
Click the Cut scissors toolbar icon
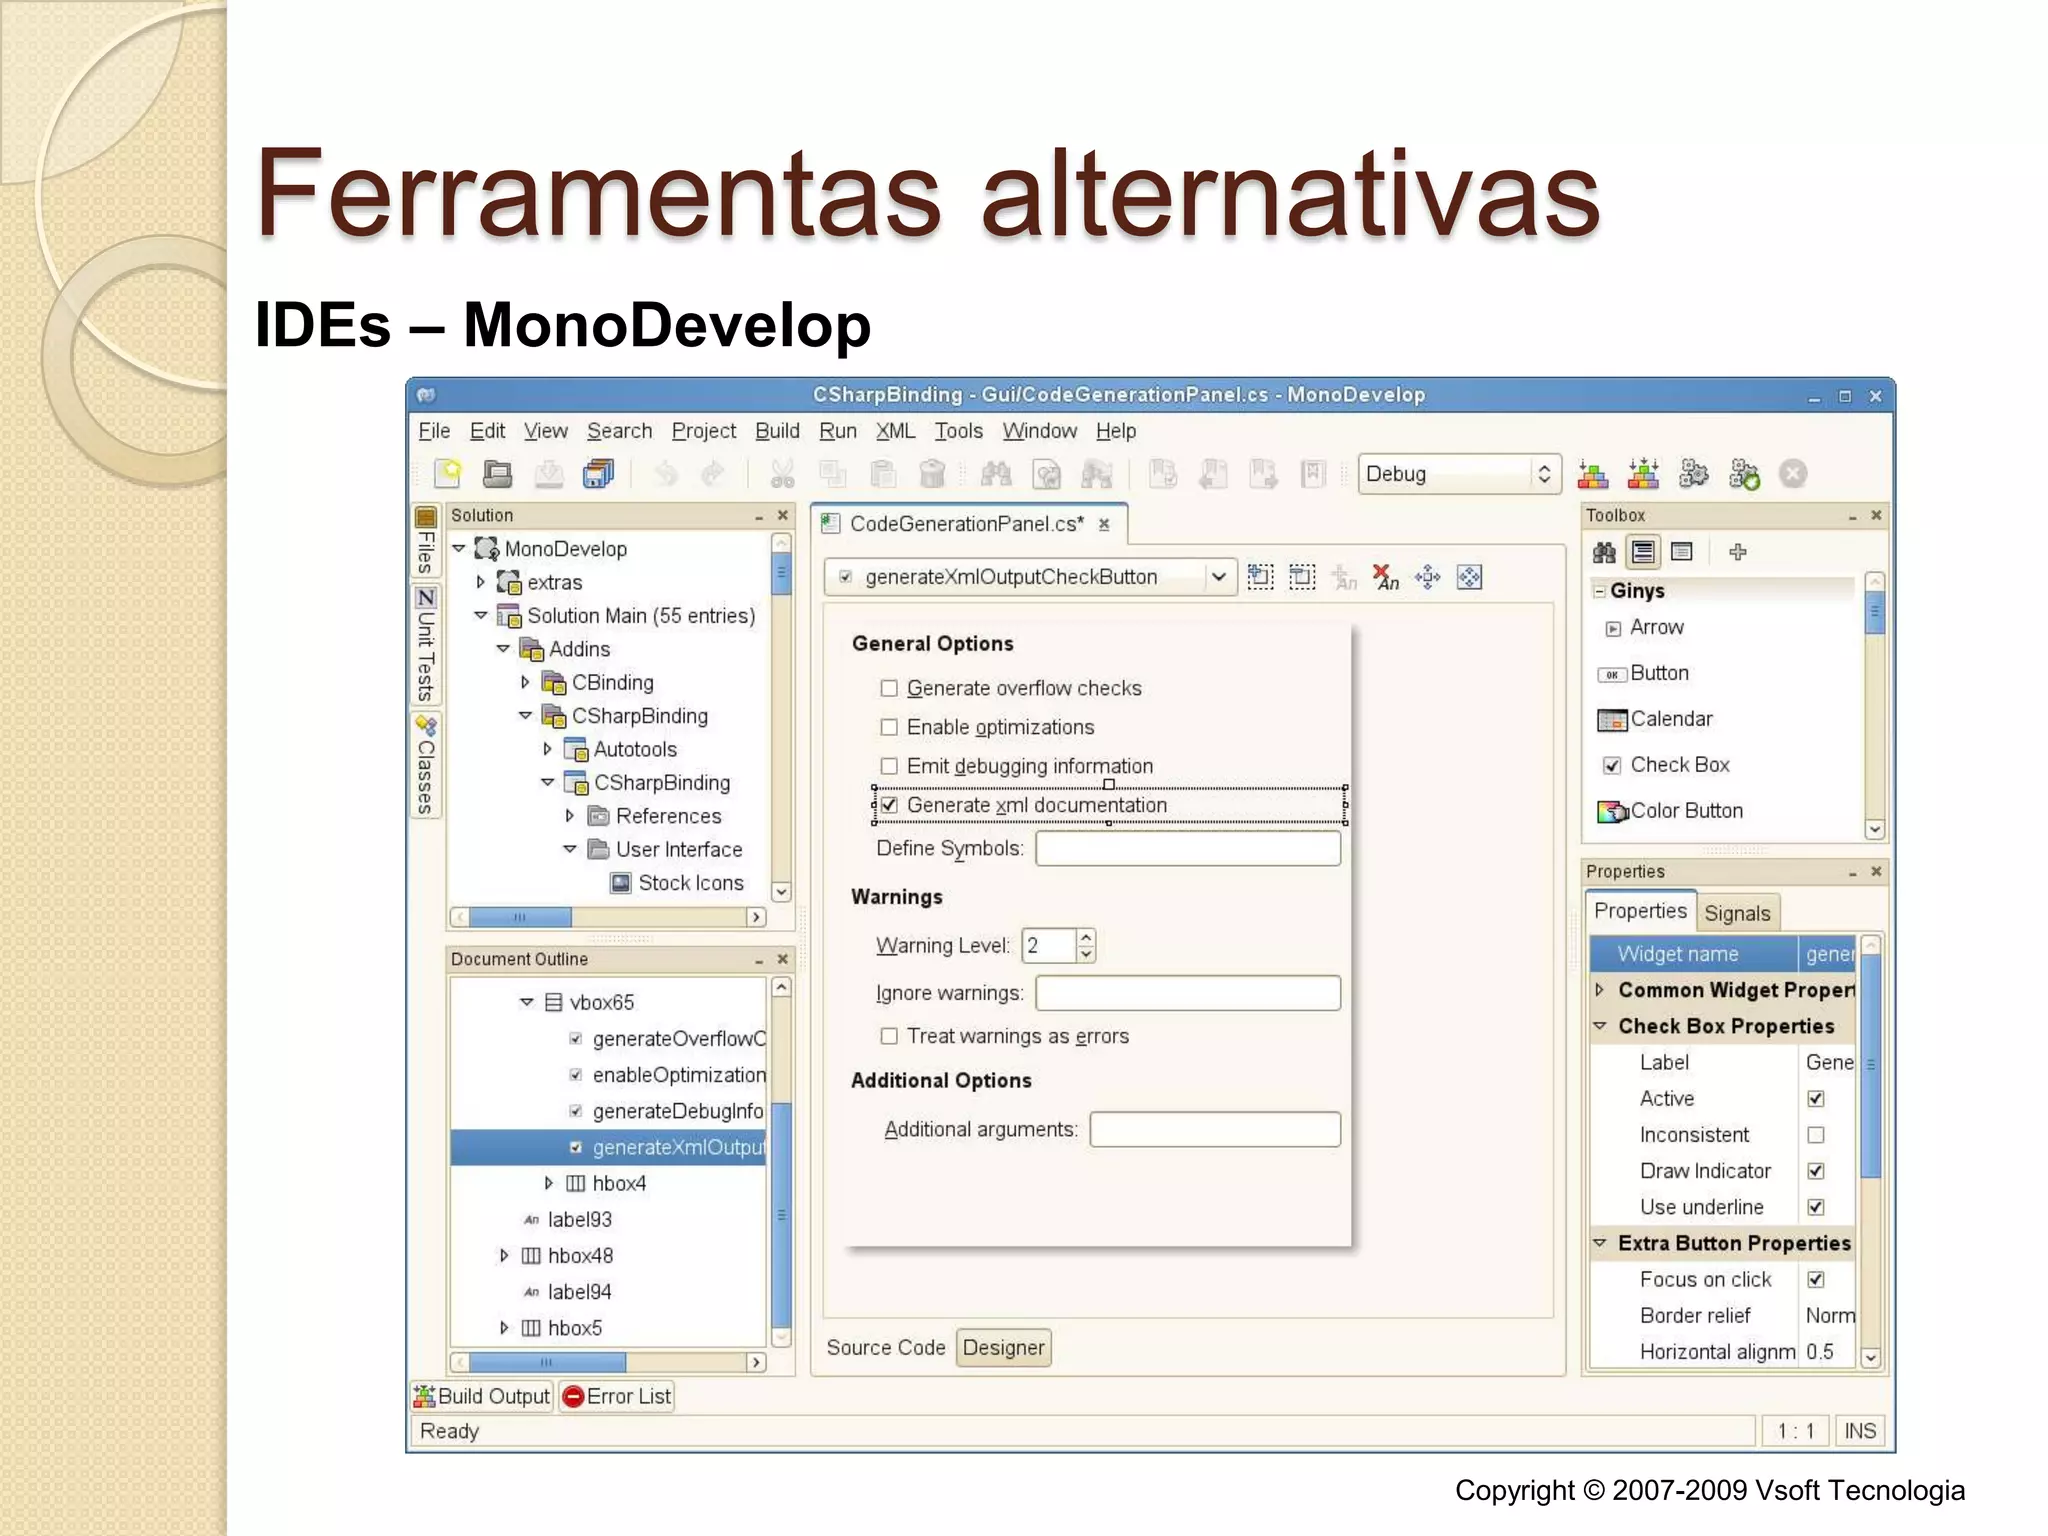click(782, 473)
